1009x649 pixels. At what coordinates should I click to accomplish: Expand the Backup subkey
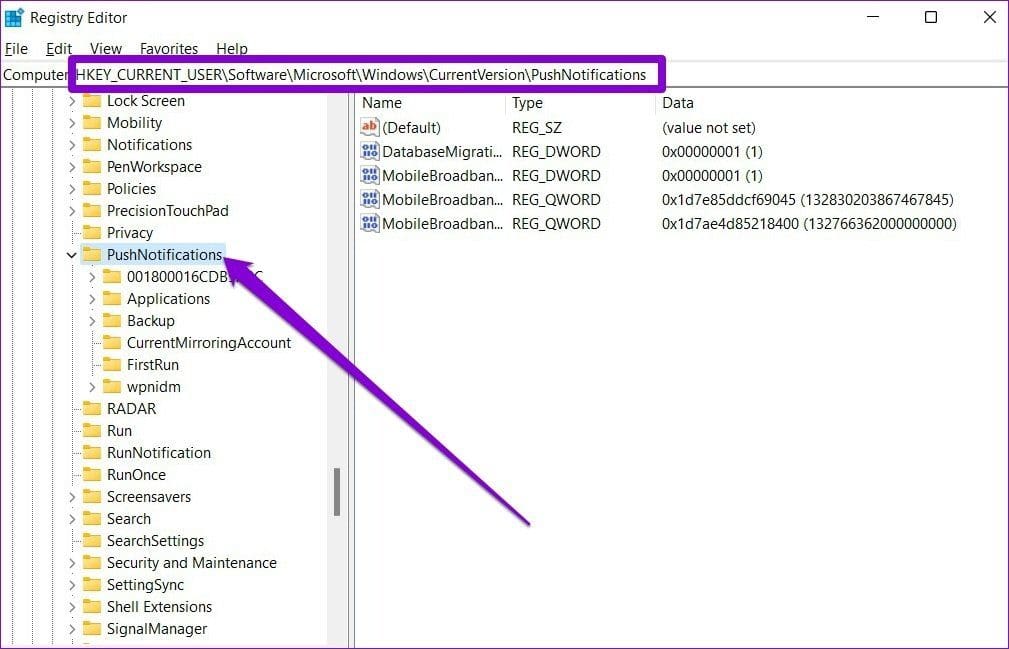tap(92, 321)
